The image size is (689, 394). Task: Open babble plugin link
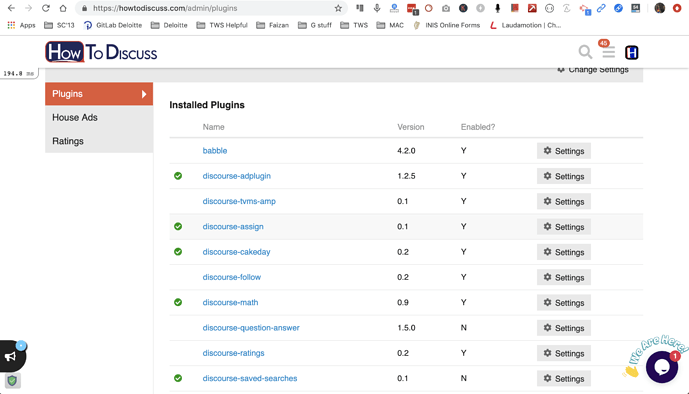(215, 151)
